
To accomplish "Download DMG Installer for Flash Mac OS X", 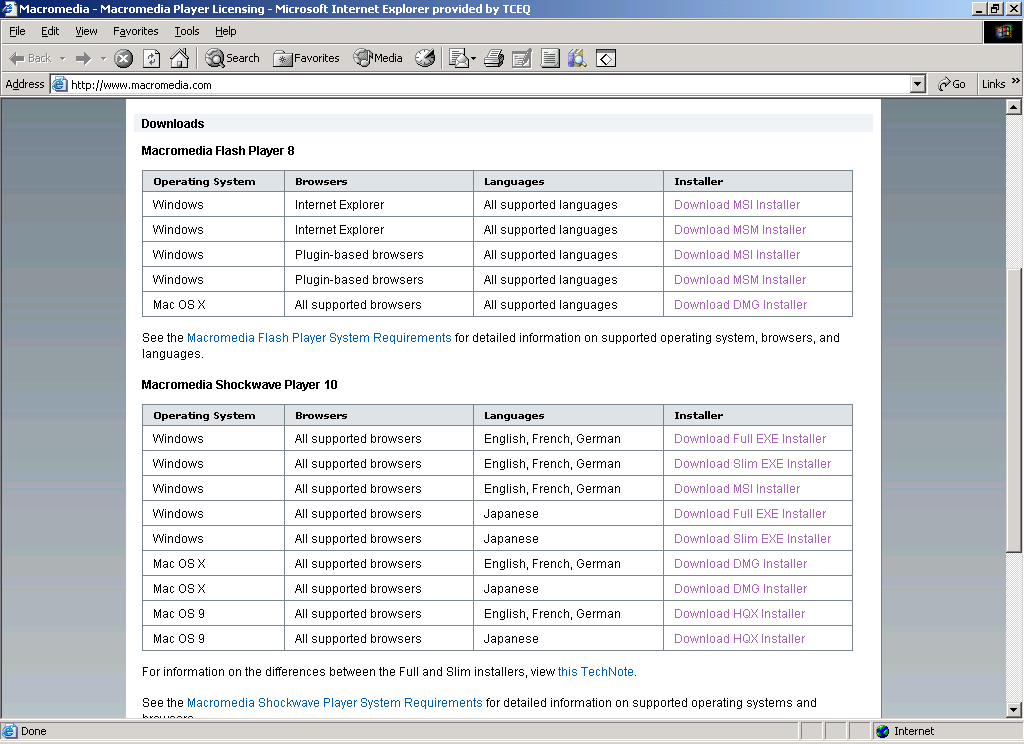I will pyautogui.click(x=741, y=304).
